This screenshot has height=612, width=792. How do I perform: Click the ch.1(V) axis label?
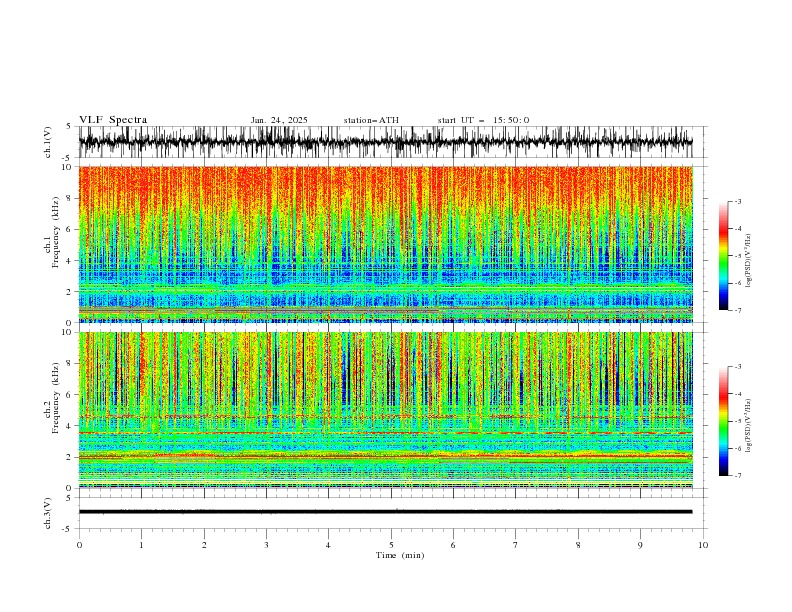coord(48,142)
